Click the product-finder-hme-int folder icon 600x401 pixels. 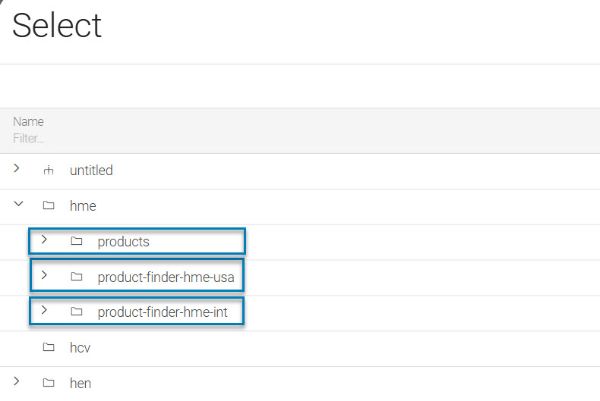(x=77, y=312)
